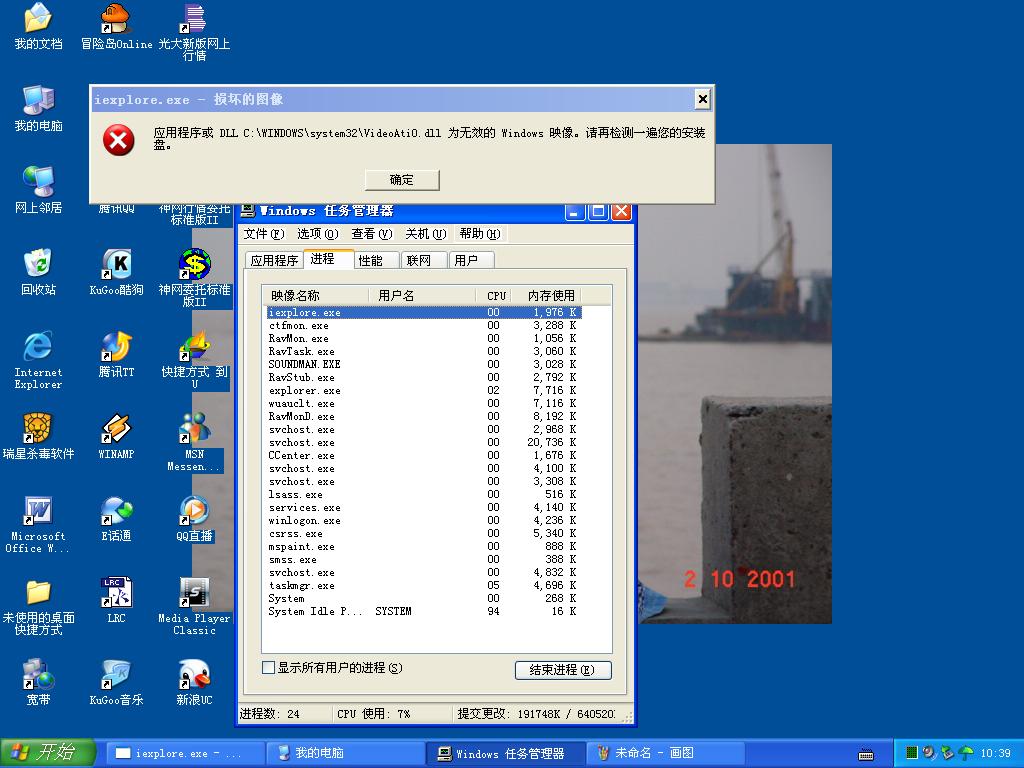Select explorer.exe process row
Image resolution: width=1024 pixels, height=768 pixels.
[x=423, y=391]
